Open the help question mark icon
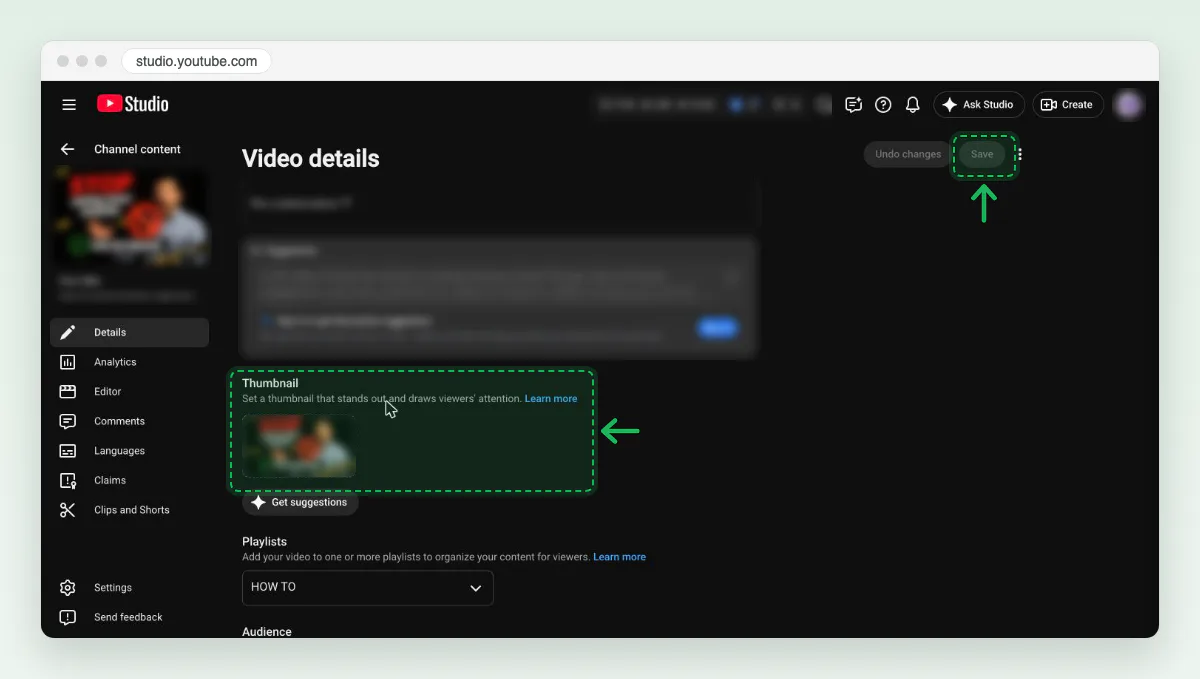Viewport: 1200px width, 679px height. pos(883,104)
